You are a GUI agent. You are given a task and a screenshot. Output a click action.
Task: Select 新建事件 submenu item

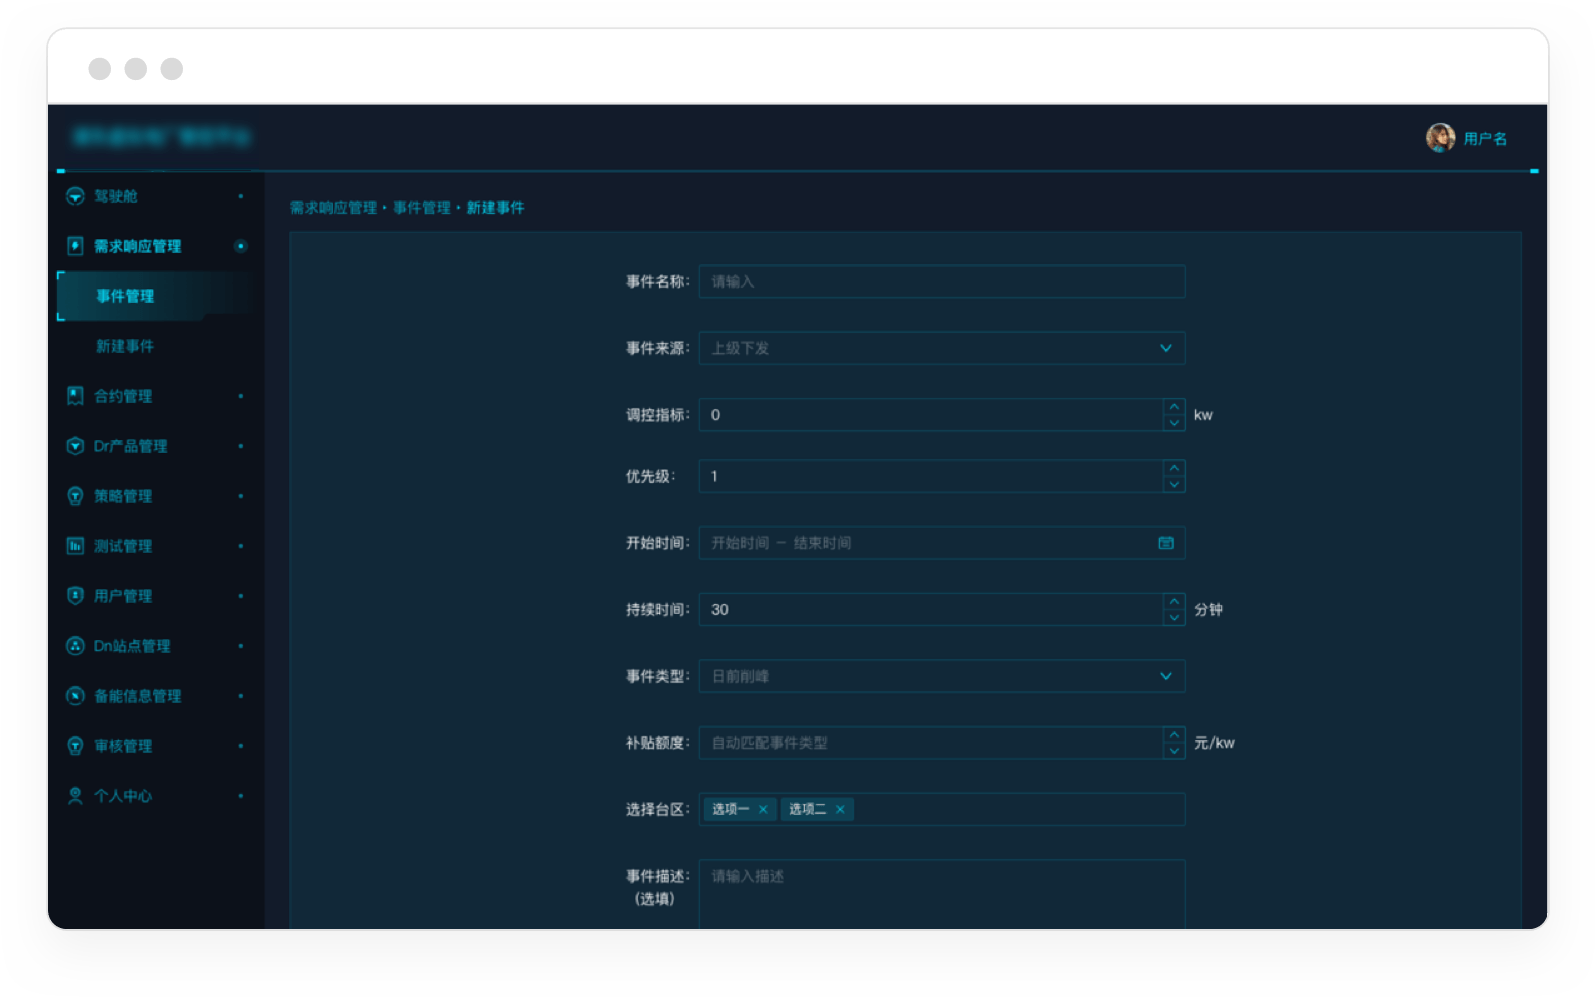(x=155, y=346)
